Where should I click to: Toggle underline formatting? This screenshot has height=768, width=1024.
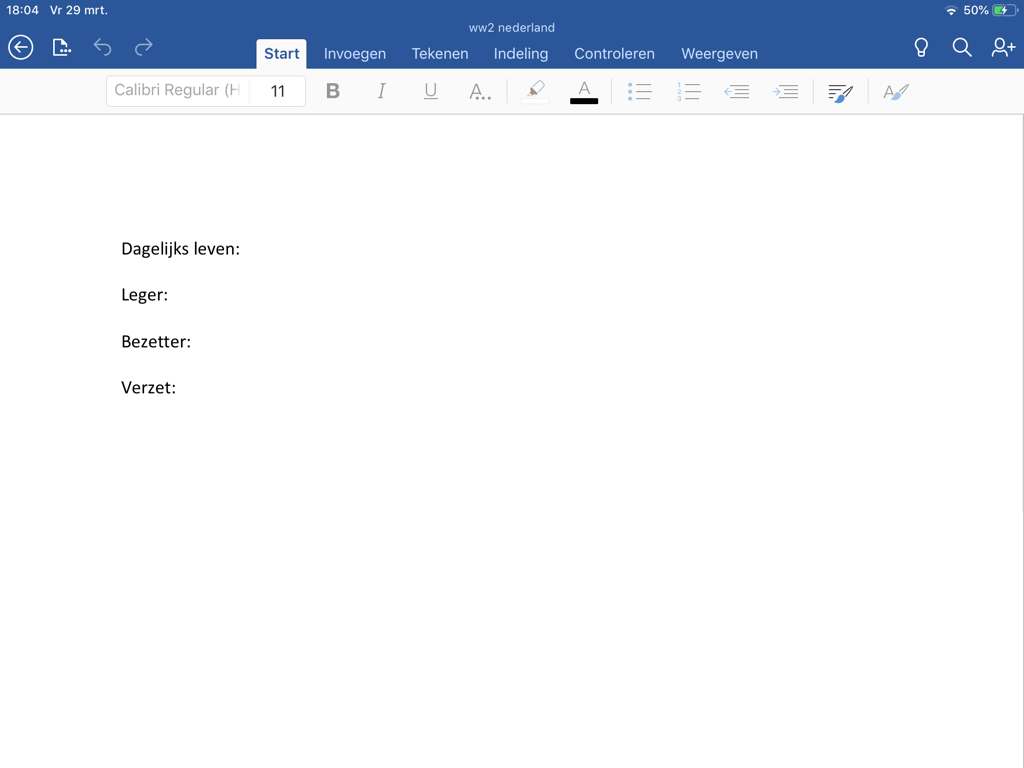[430, 91]
